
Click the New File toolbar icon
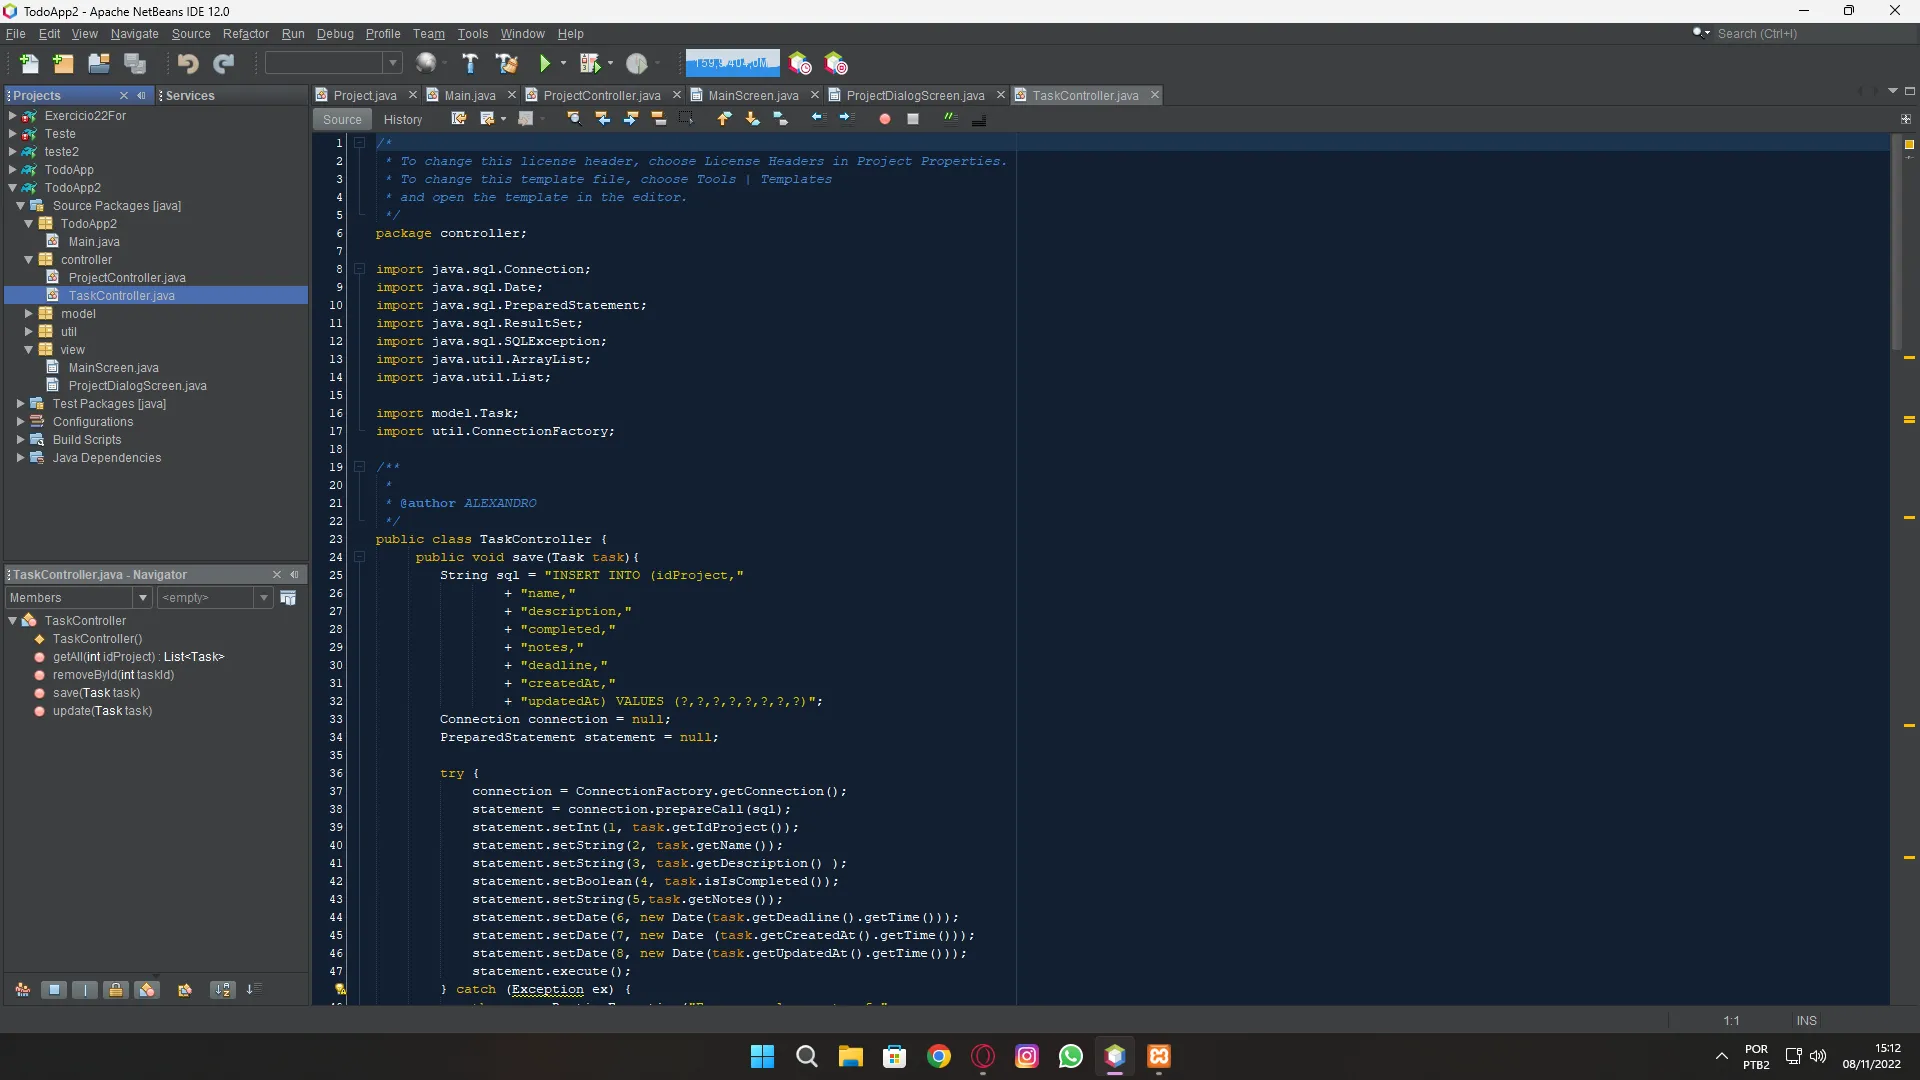pos(28,63)
